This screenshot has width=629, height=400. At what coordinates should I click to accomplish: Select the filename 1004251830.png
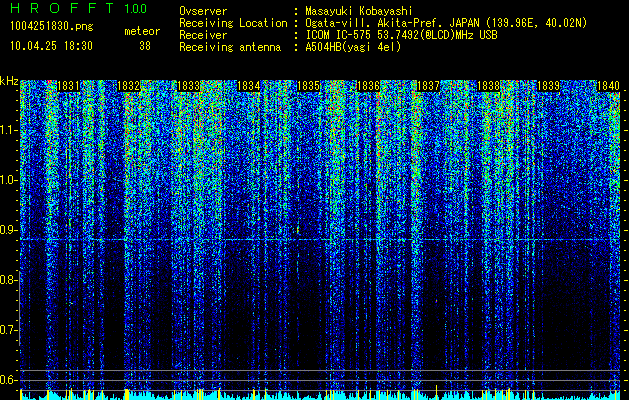click(x=52, y=26)
